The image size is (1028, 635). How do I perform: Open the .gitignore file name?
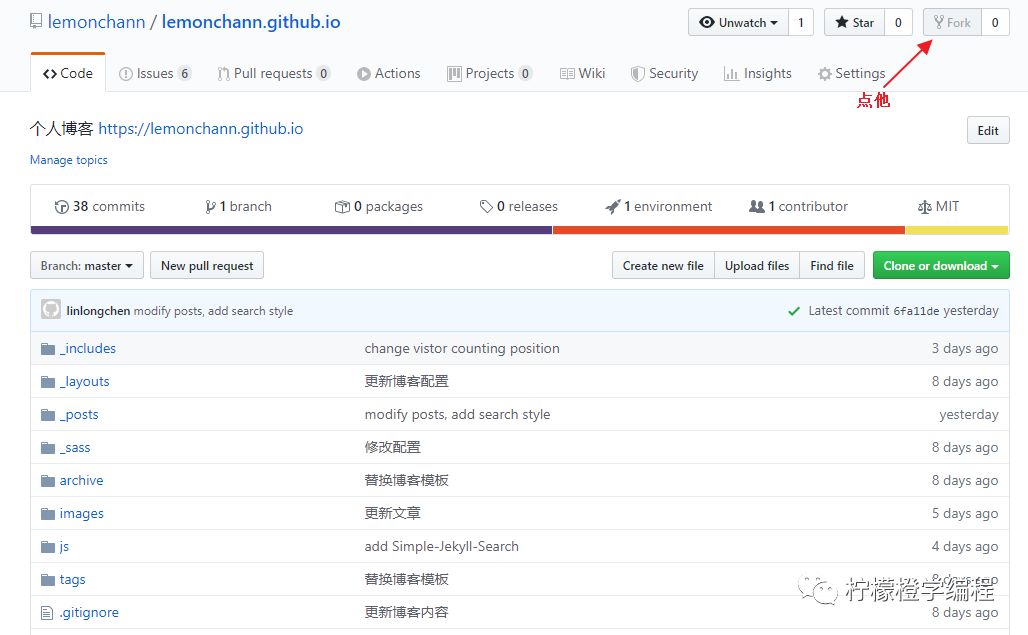coord(89,613)
